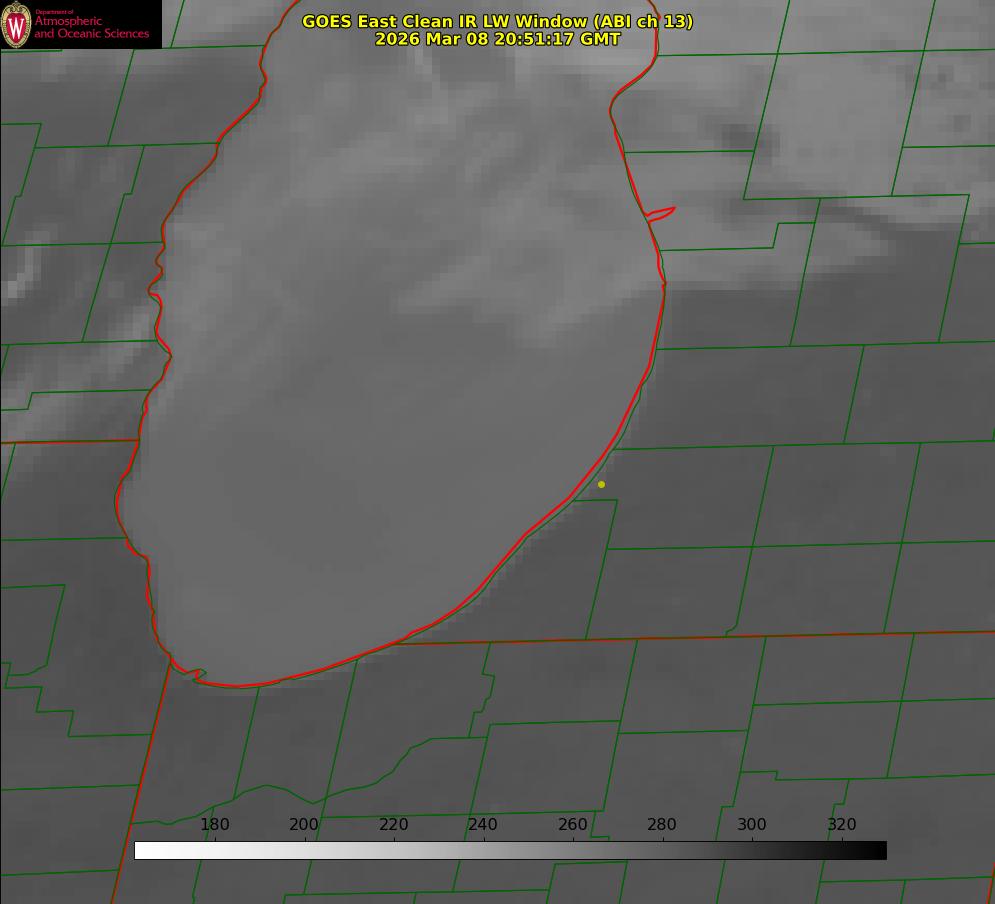Viewport: 995px width, 904px height.
Task: Click the Atmospheric and Oceanic Sciences text
Action: 92,27
